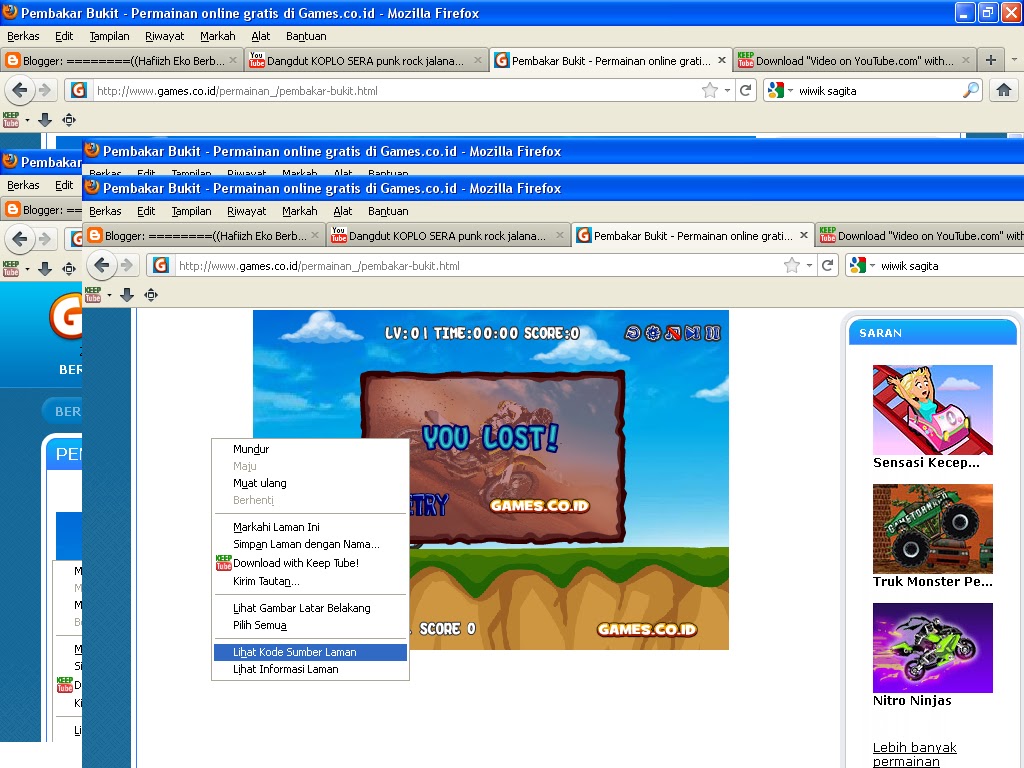Click downloads arrow in the left partially hidden window
The width and height of the screenshot is (1024, 768).
44,268
